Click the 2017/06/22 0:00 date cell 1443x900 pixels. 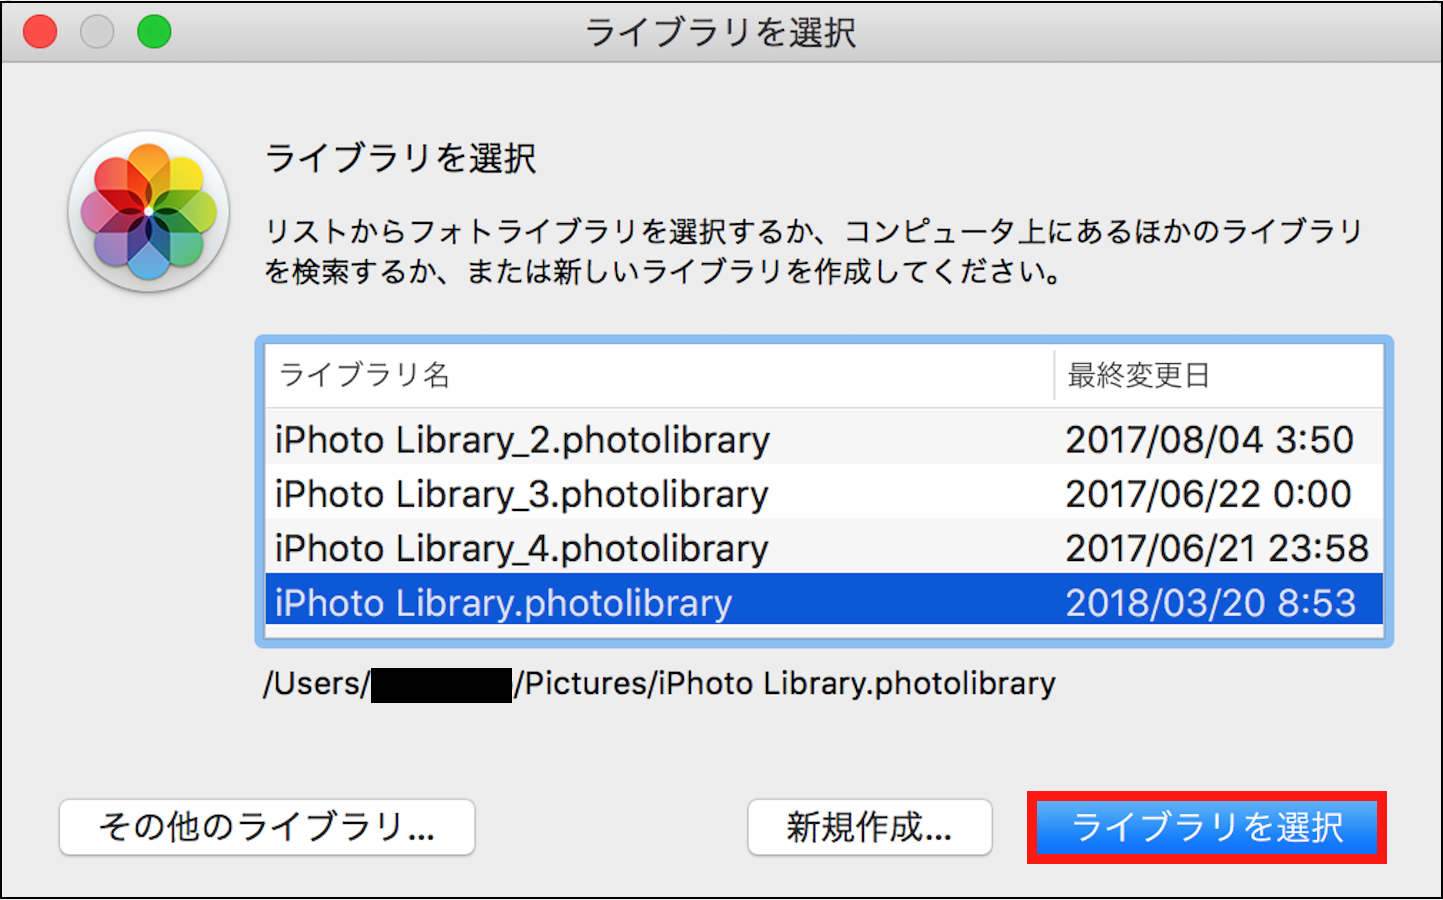point(1208,494)
